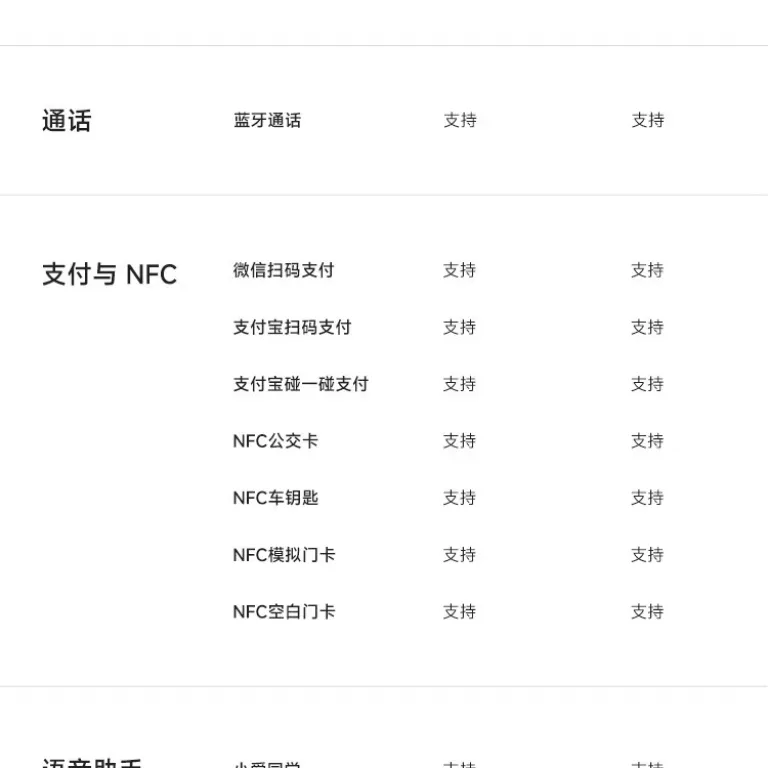Viewport: 768px width, 768px height.
Task: Select the 通话 section heading
Action: point(67,120)
